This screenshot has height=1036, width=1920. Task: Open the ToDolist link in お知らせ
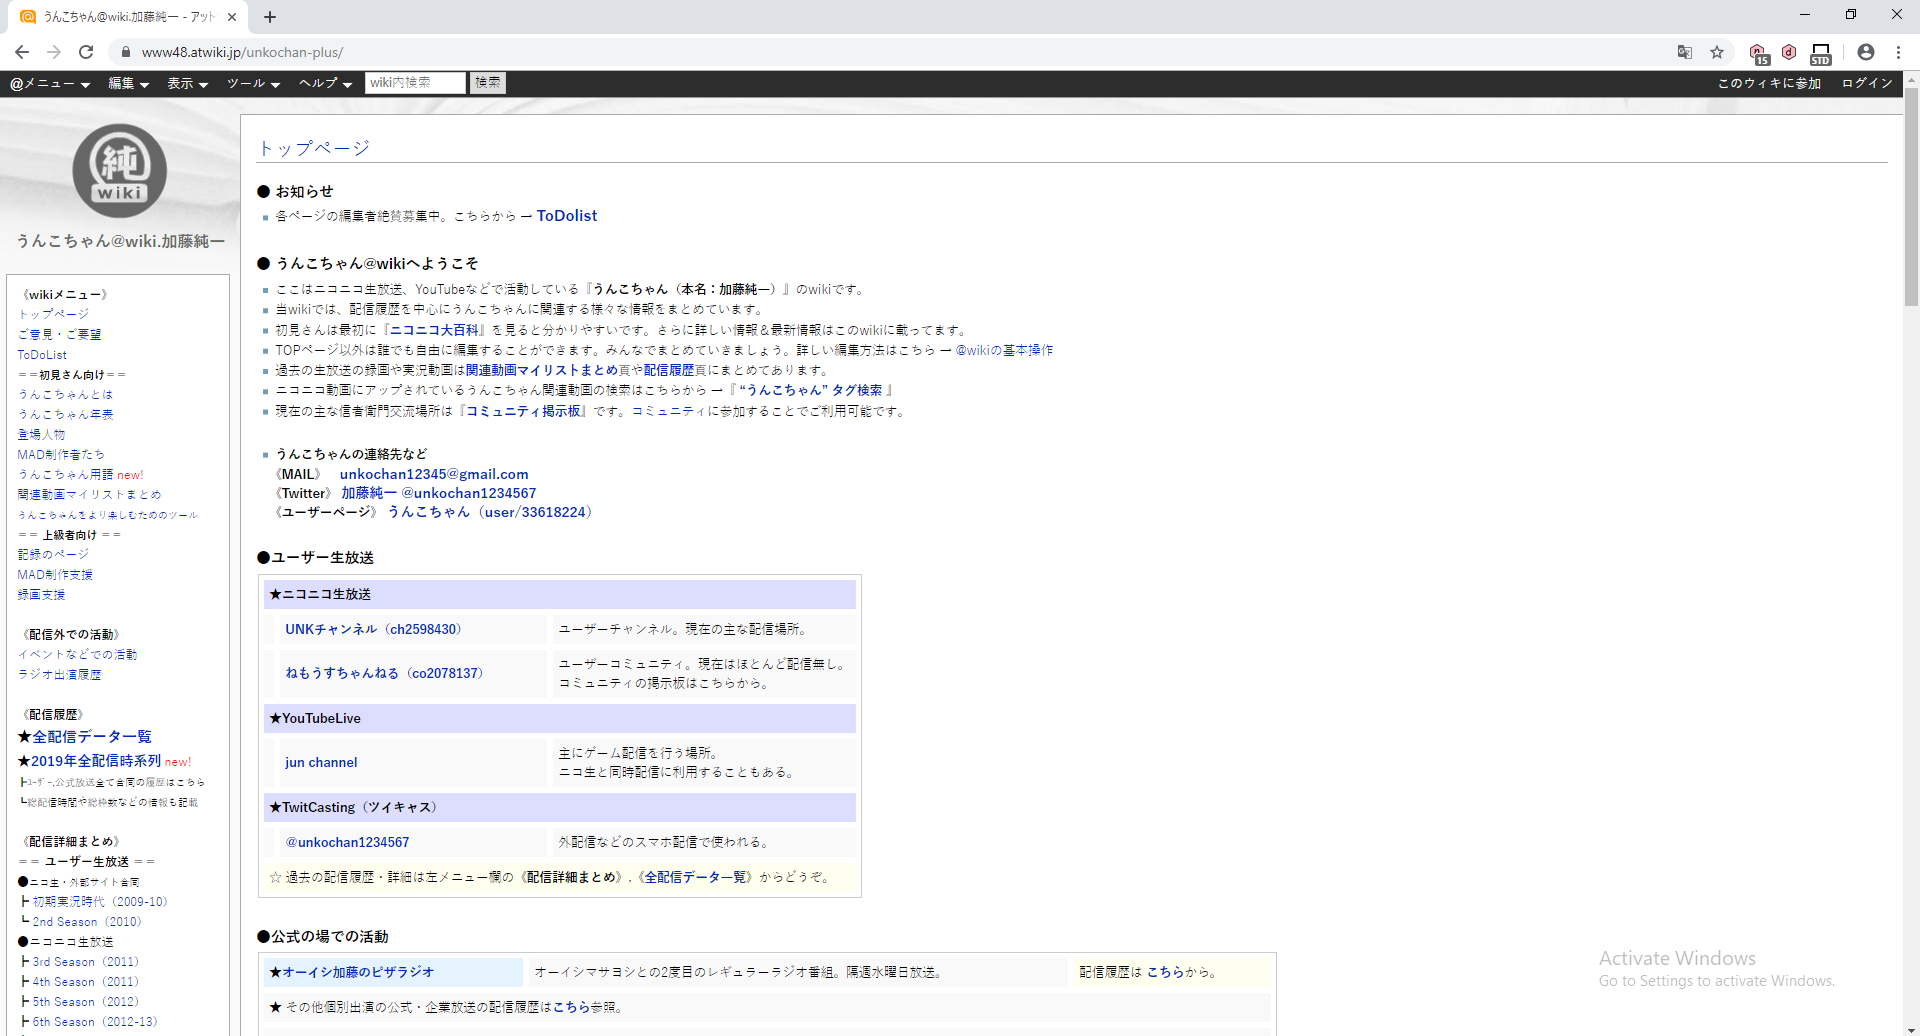tap(566, 216)
